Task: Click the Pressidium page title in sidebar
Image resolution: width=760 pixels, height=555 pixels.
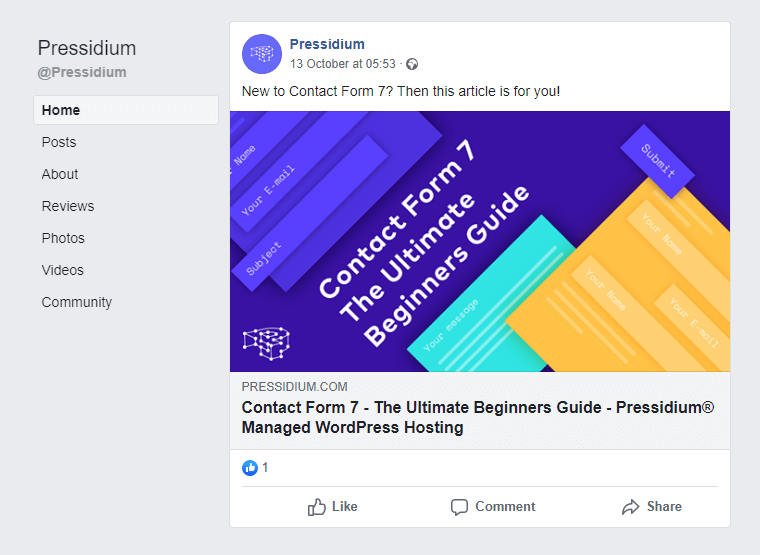Action: coord(87,48)
